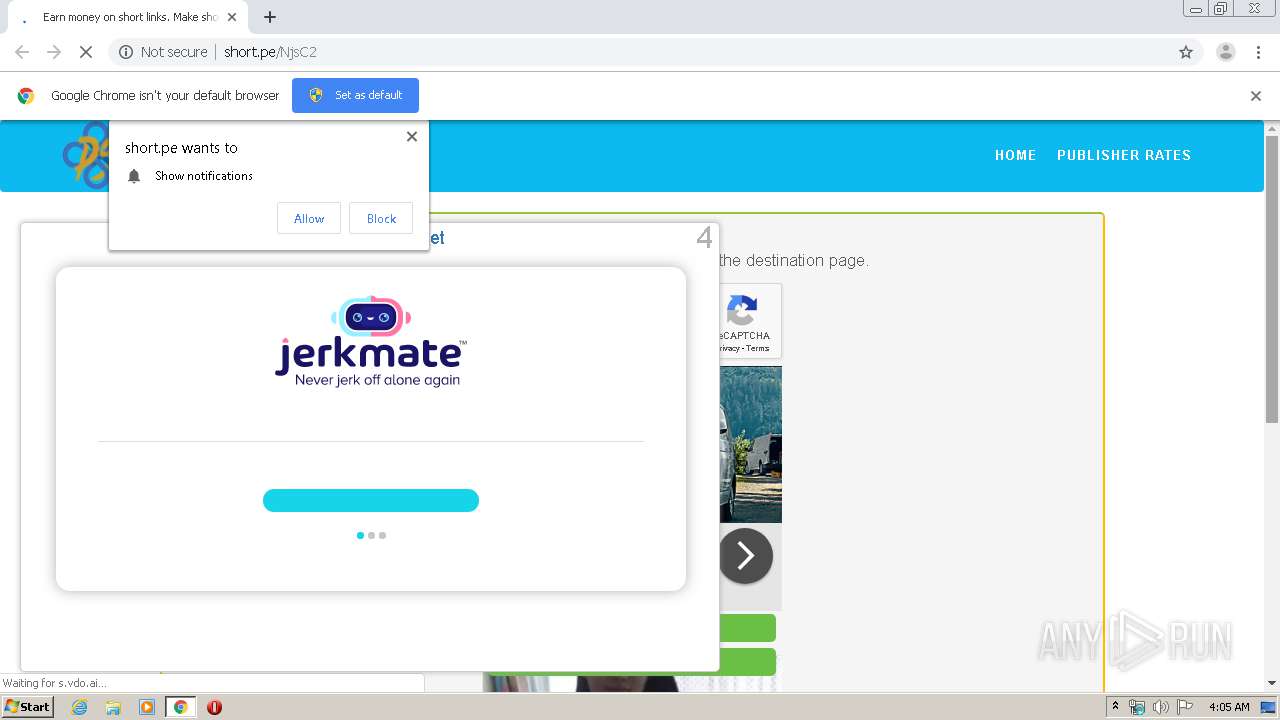Click the network tray icon
The image size is (1280, 720).
1137,707
